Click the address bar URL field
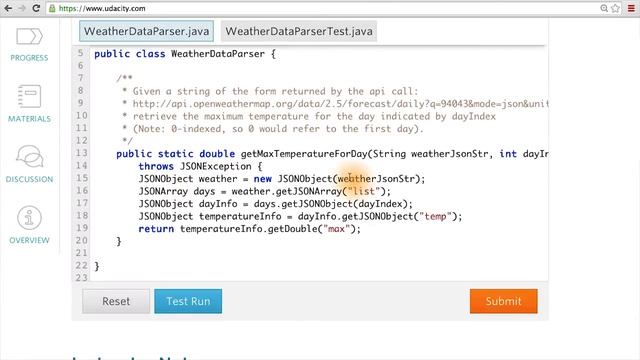 (x=327, y=8)
